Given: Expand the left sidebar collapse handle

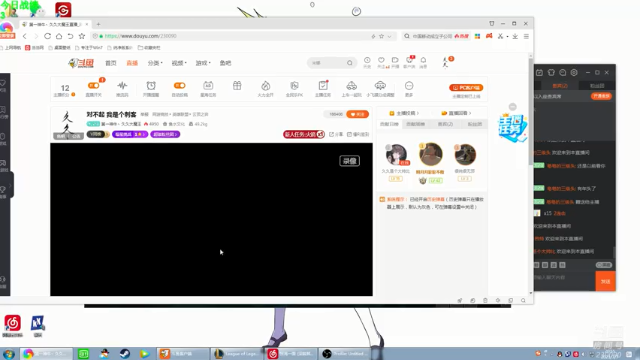Looking at the screenshot, I should (10, 185).
